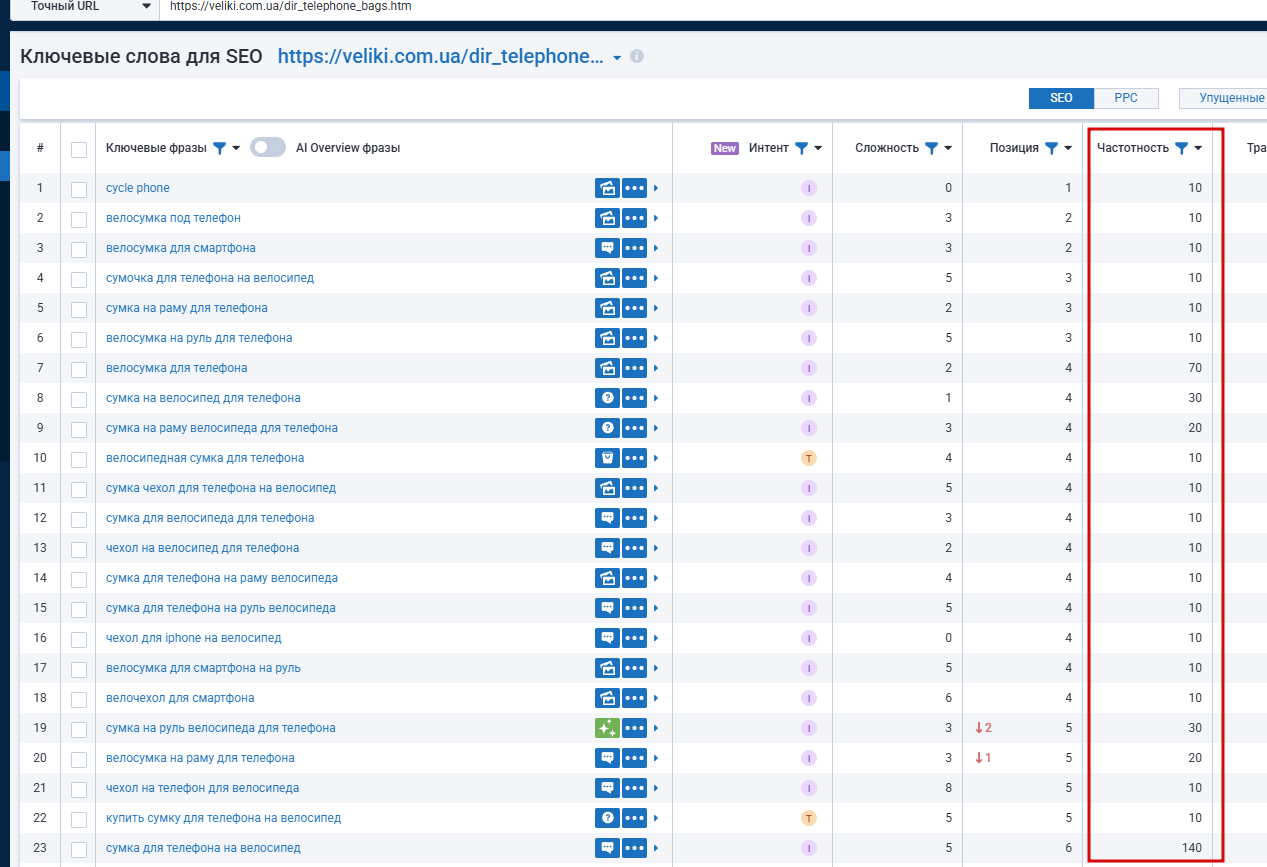The height and width of the screenshot is (867, 1267).
Task: Click frequency value 70 for 'велосумка для телефона'
Action: point(1195,368)
